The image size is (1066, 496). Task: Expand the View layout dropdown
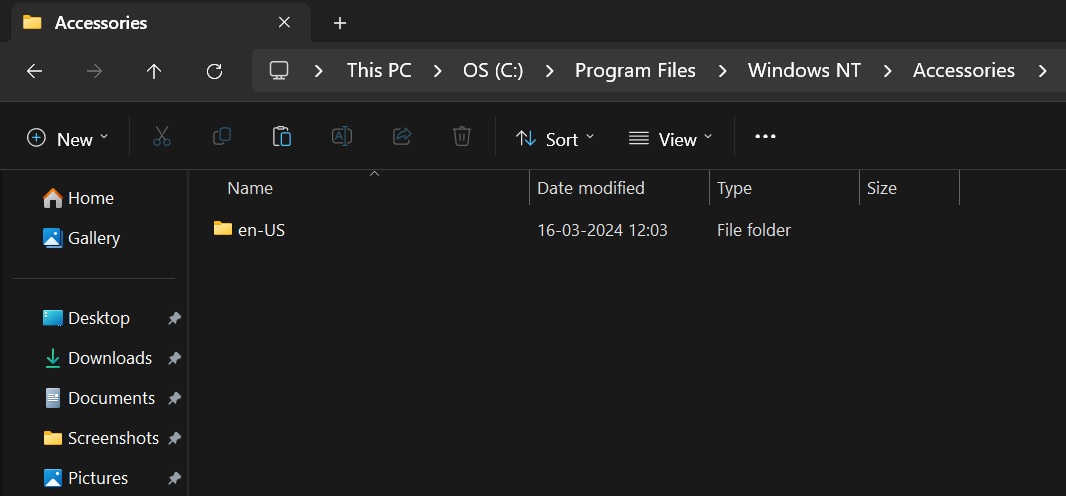pos(670,139)
